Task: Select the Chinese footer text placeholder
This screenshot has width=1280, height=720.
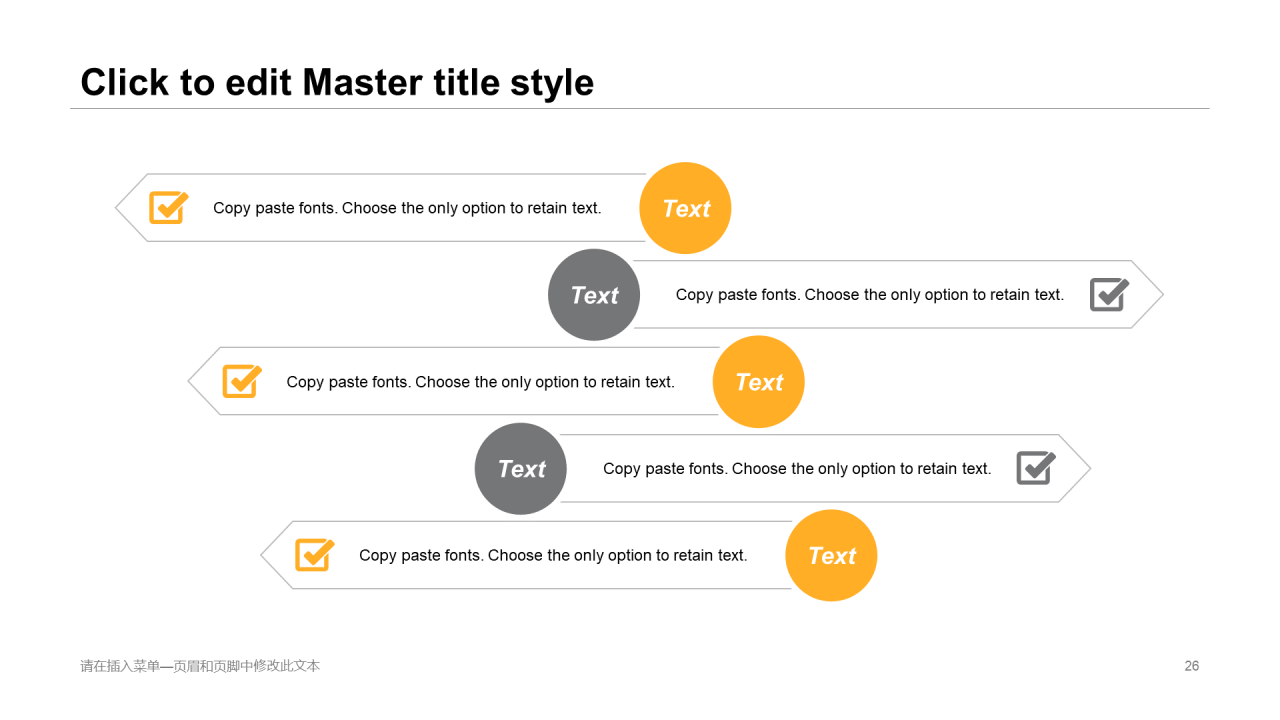Action: point(200,666)
